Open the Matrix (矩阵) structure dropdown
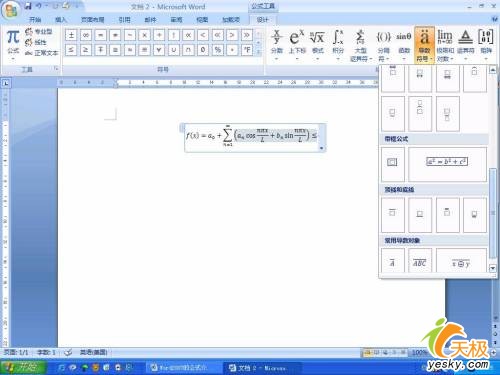Screen dimensions: 500x375 click(486, 45)
